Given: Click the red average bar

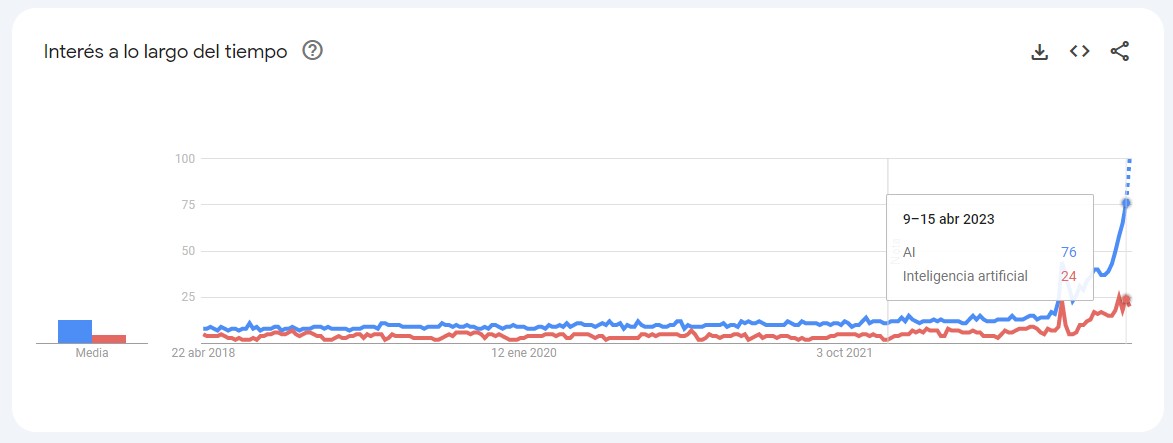Looking at the screenshot, I should coord(109,339).
